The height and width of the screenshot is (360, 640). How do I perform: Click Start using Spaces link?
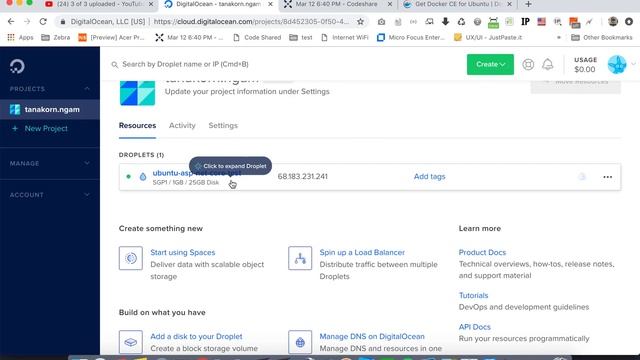(182, 252)
